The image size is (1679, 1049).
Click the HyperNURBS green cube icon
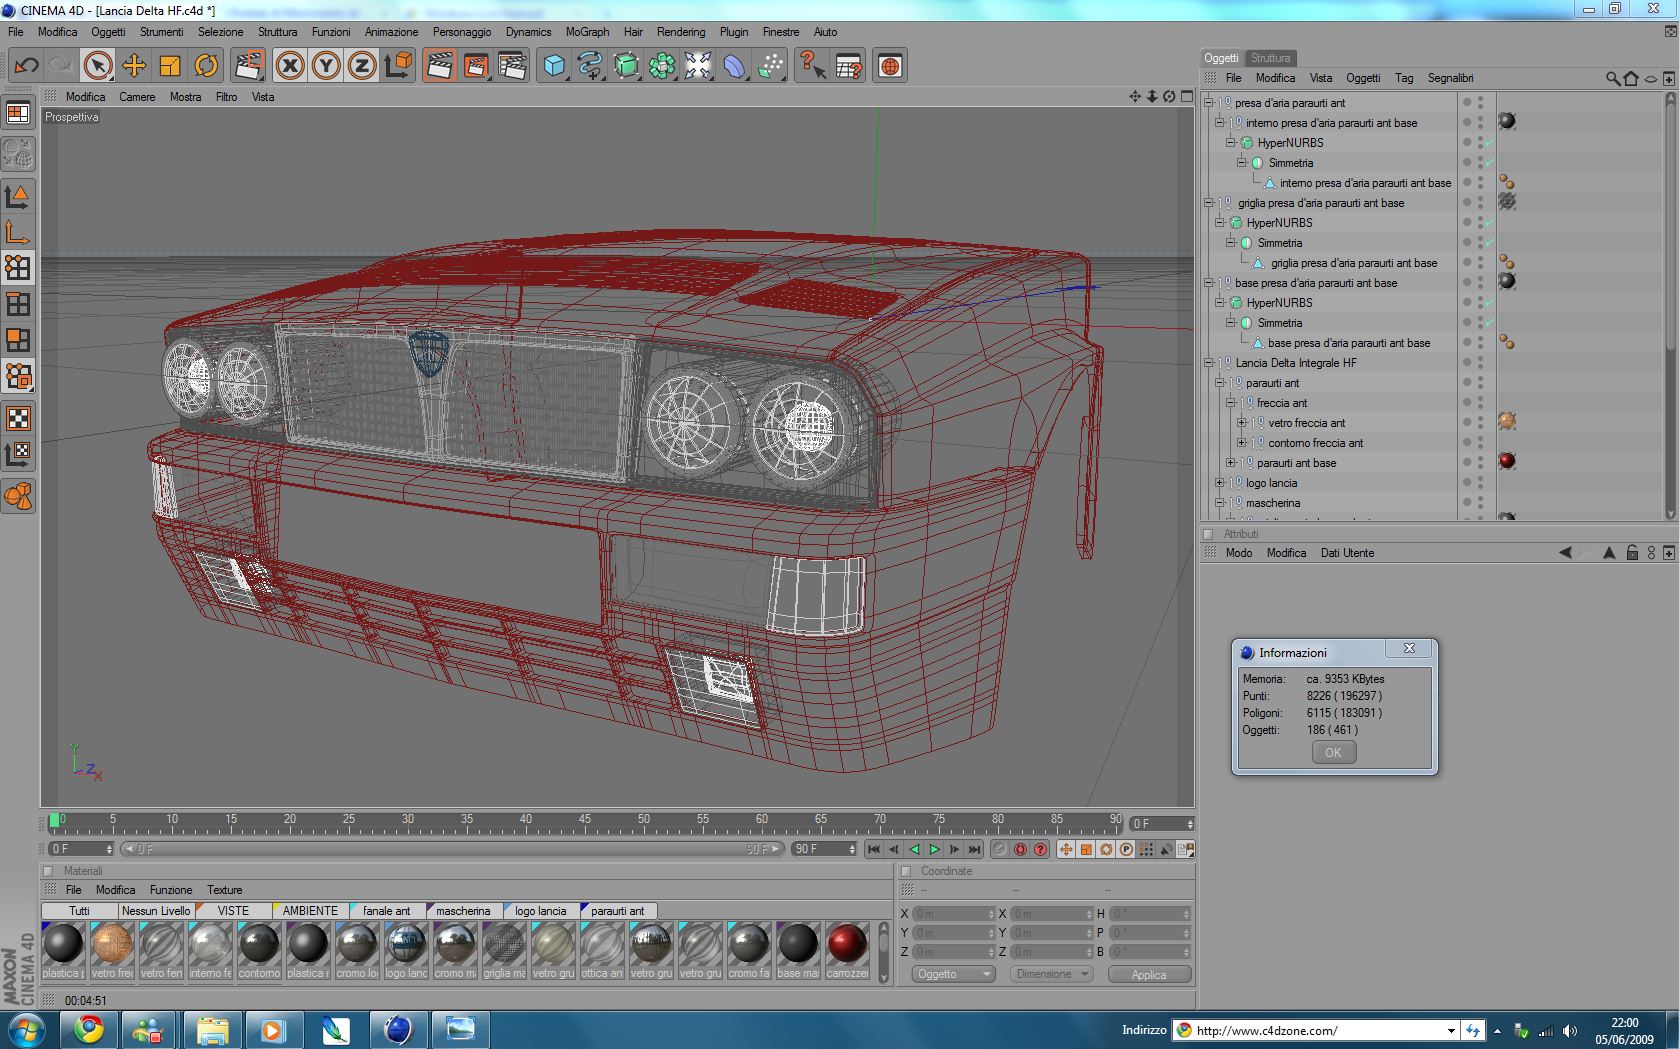point(626,66)
